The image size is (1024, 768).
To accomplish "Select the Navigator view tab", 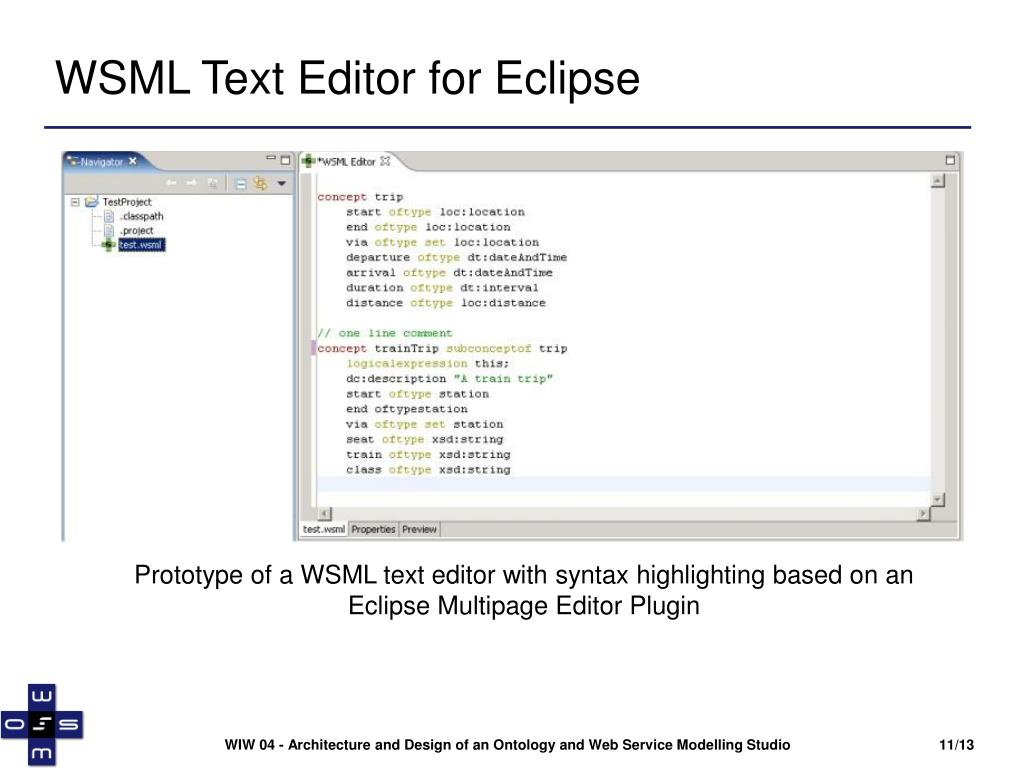I will click(101, 161).
